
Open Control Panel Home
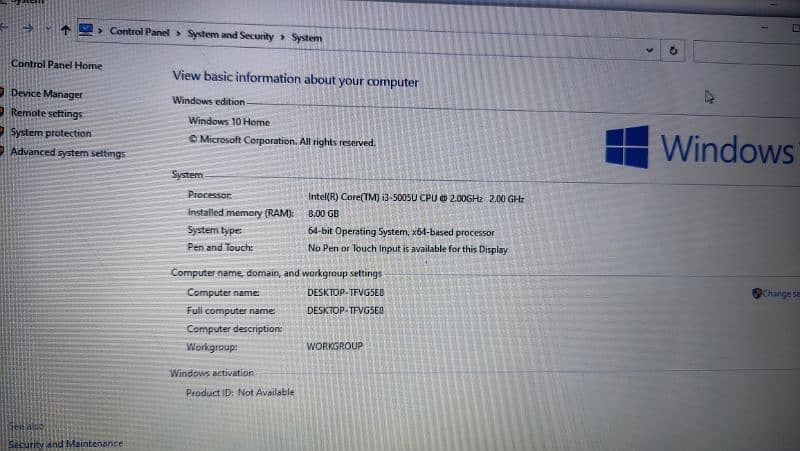[x=56, y=64]
